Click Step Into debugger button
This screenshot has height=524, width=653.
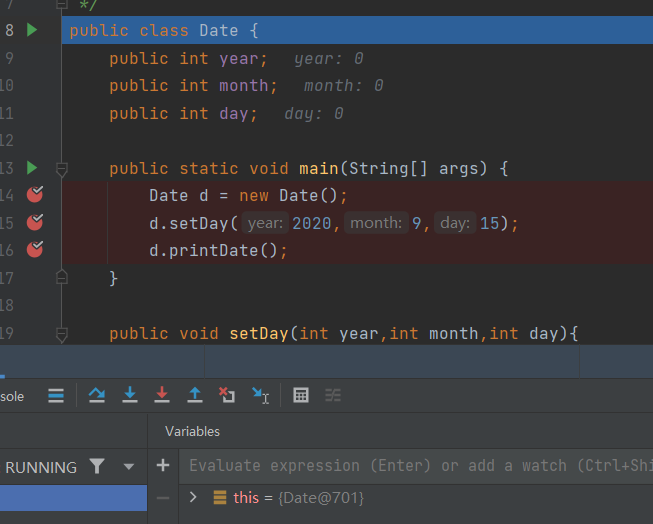tap(130, 395)
